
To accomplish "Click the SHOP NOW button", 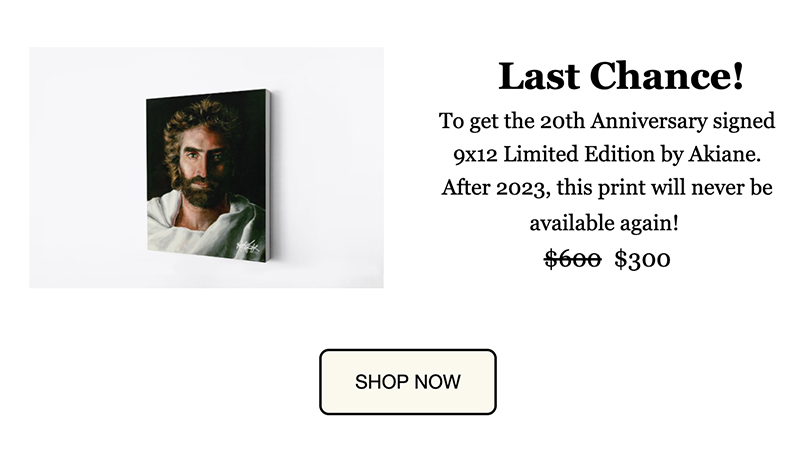I will click(408, 382).
